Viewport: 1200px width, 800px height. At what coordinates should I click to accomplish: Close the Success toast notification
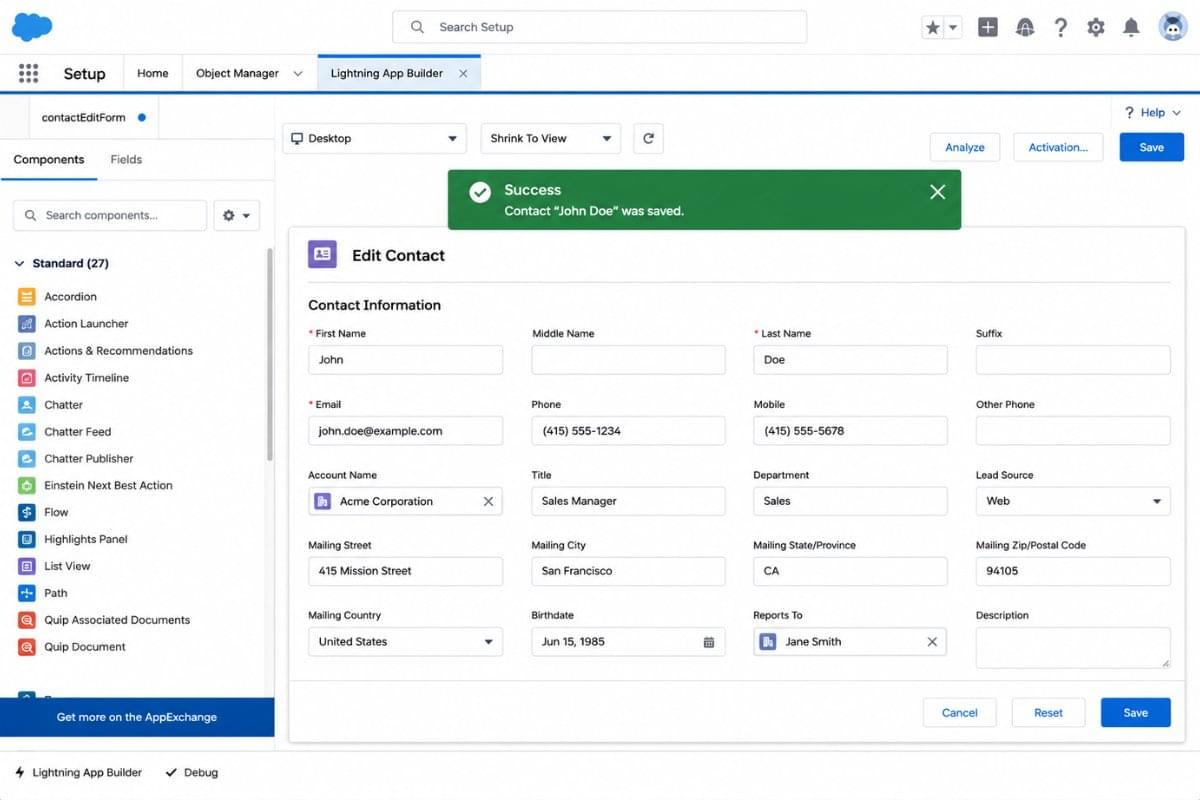tap(937, 192)
